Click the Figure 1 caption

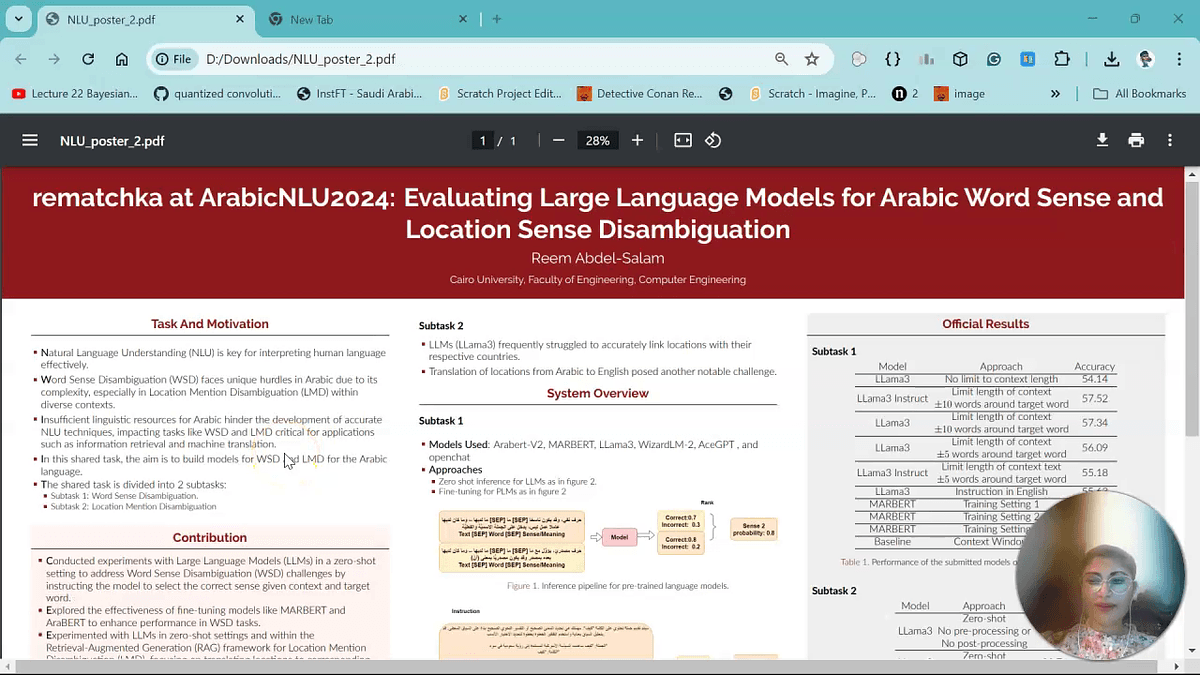pyautogui.click(x=618, y=586)
